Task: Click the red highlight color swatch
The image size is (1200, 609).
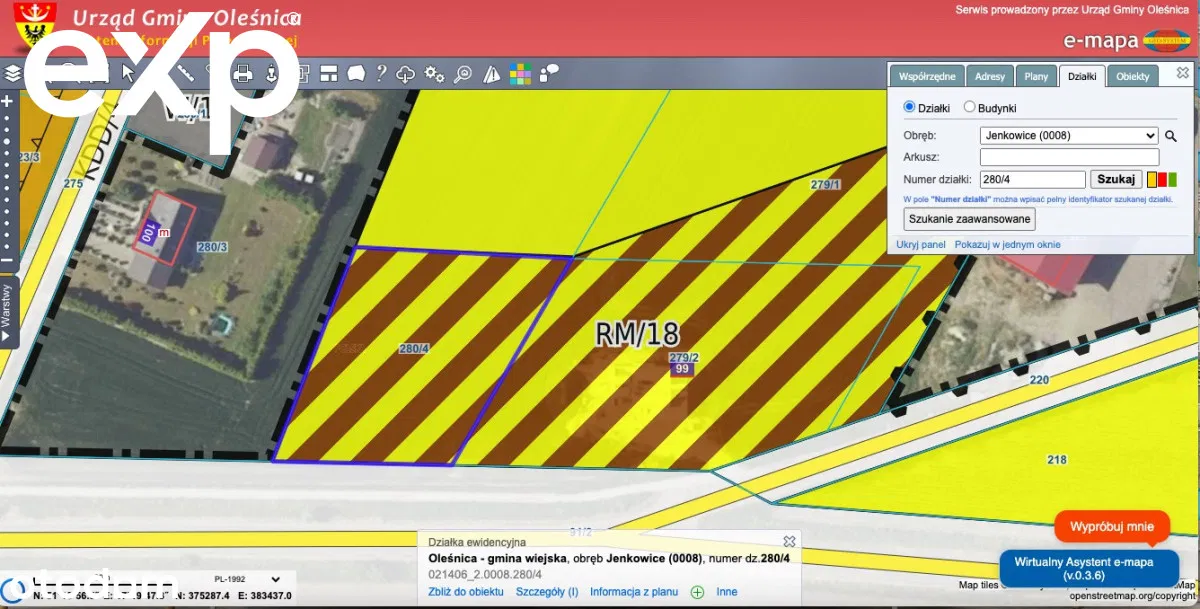Action: pyautogui.click(x=1162, y=180)
